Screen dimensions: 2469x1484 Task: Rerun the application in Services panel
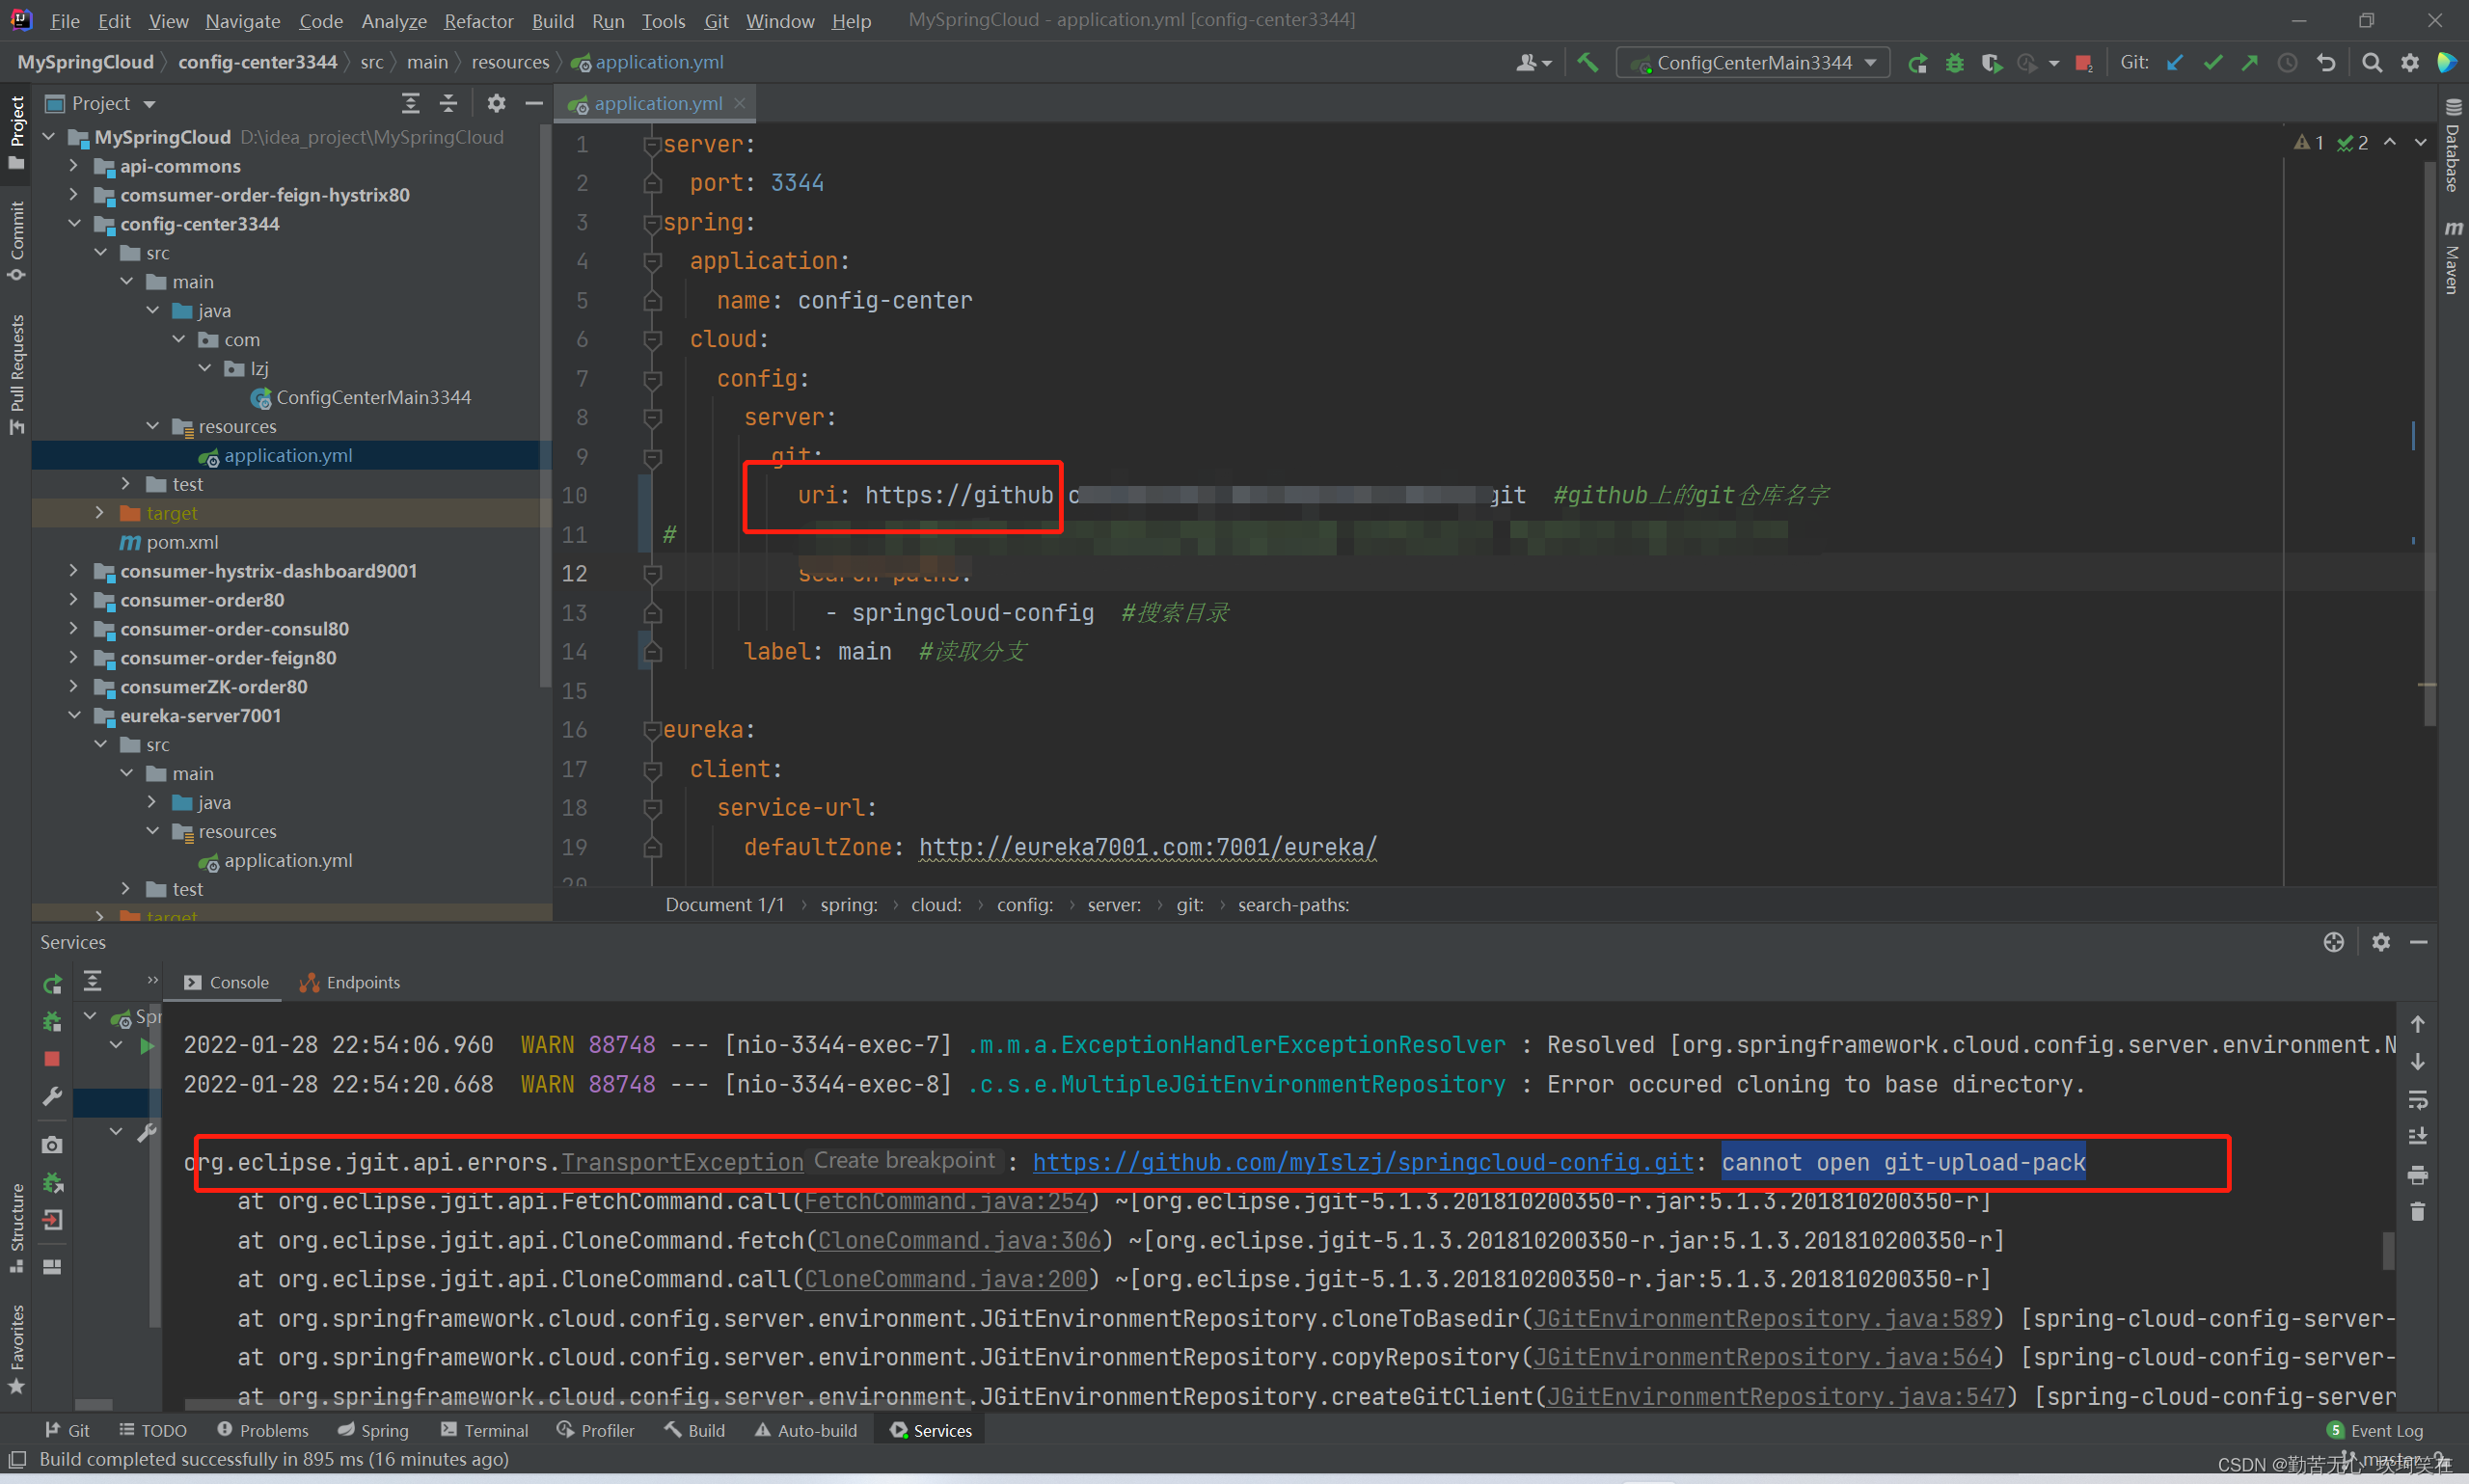coord(52,984)
